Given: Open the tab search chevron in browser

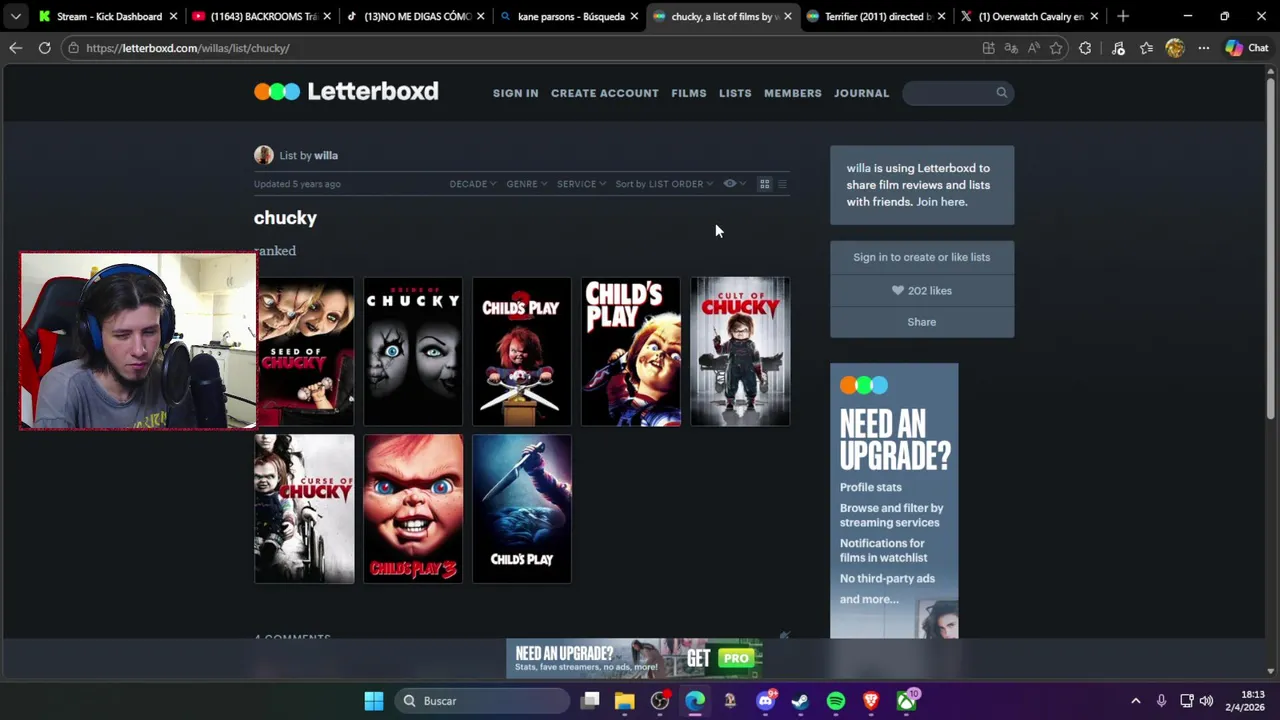Looking at the screenshot, I should click(15, 16).
